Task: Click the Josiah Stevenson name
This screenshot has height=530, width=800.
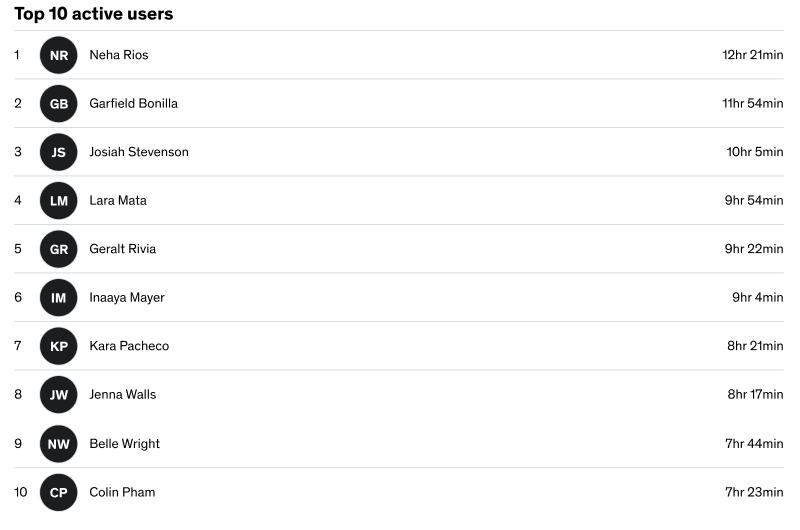Action: coord(139,152)
